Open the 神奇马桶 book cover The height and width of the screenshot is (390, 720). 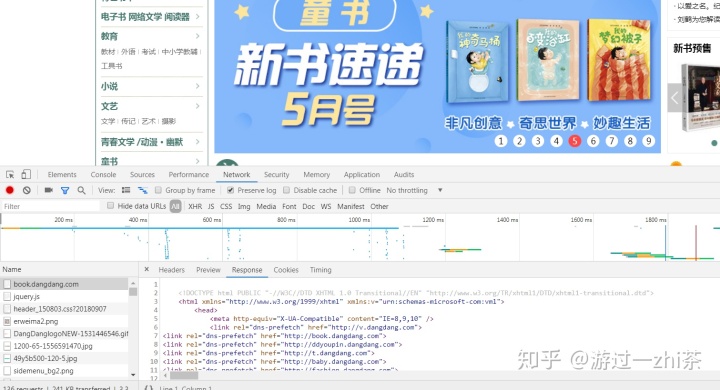click(x=478, y=61)
